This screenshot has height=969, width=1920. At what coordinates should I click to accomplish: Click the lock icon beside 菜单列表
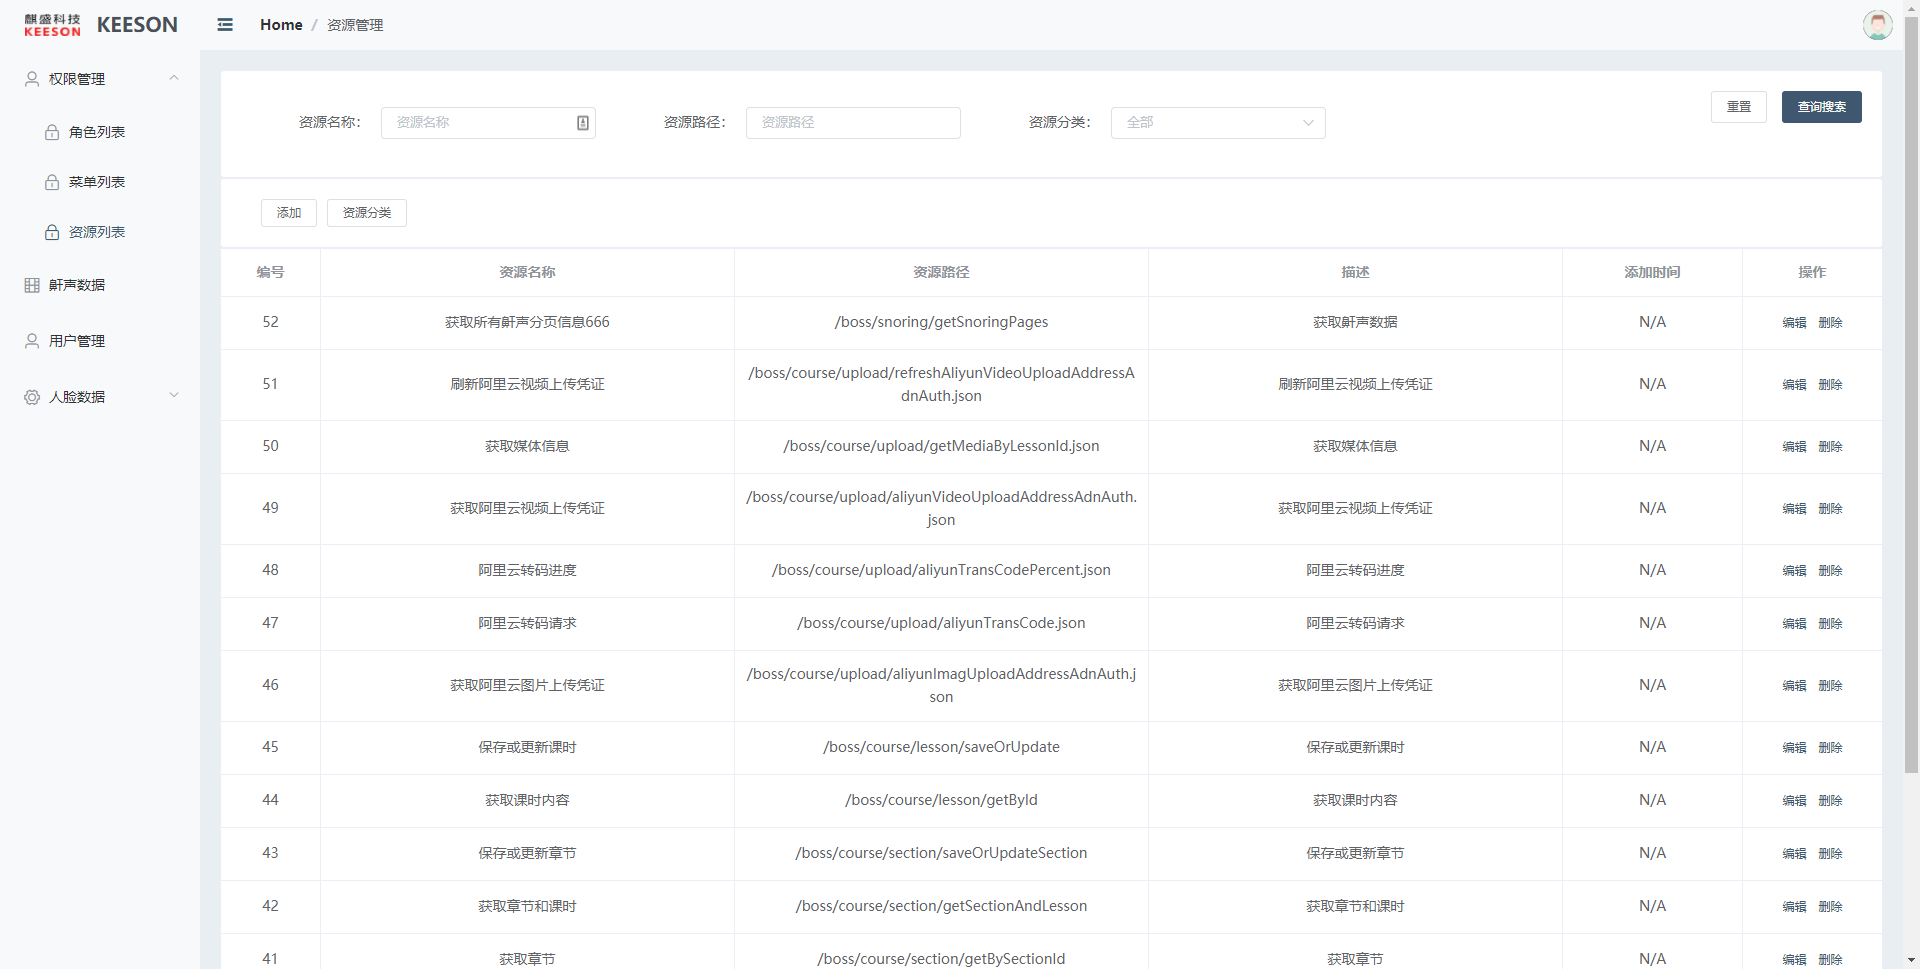click(52, 182)
